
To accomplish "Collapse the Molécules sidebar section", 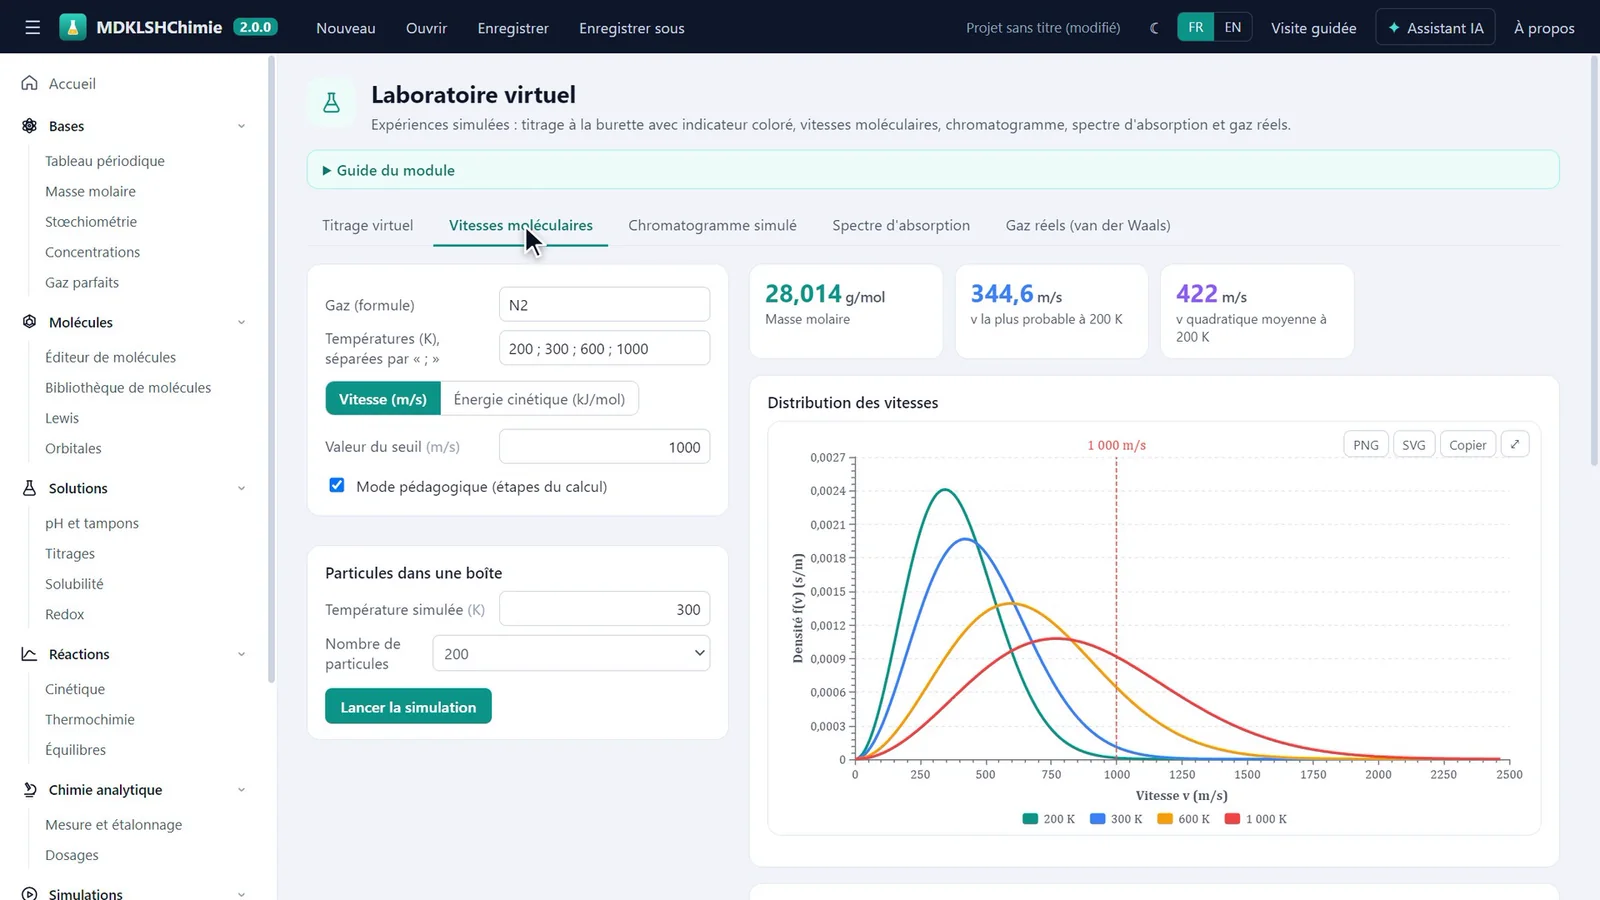I will pyautogui.click(x=241, y=322).
